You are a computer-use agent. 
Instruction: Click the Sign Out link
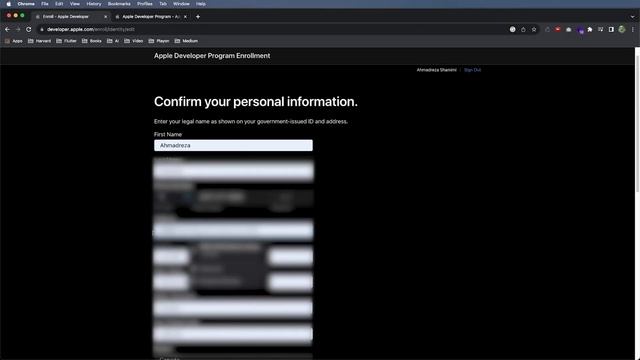pos(472,70)
